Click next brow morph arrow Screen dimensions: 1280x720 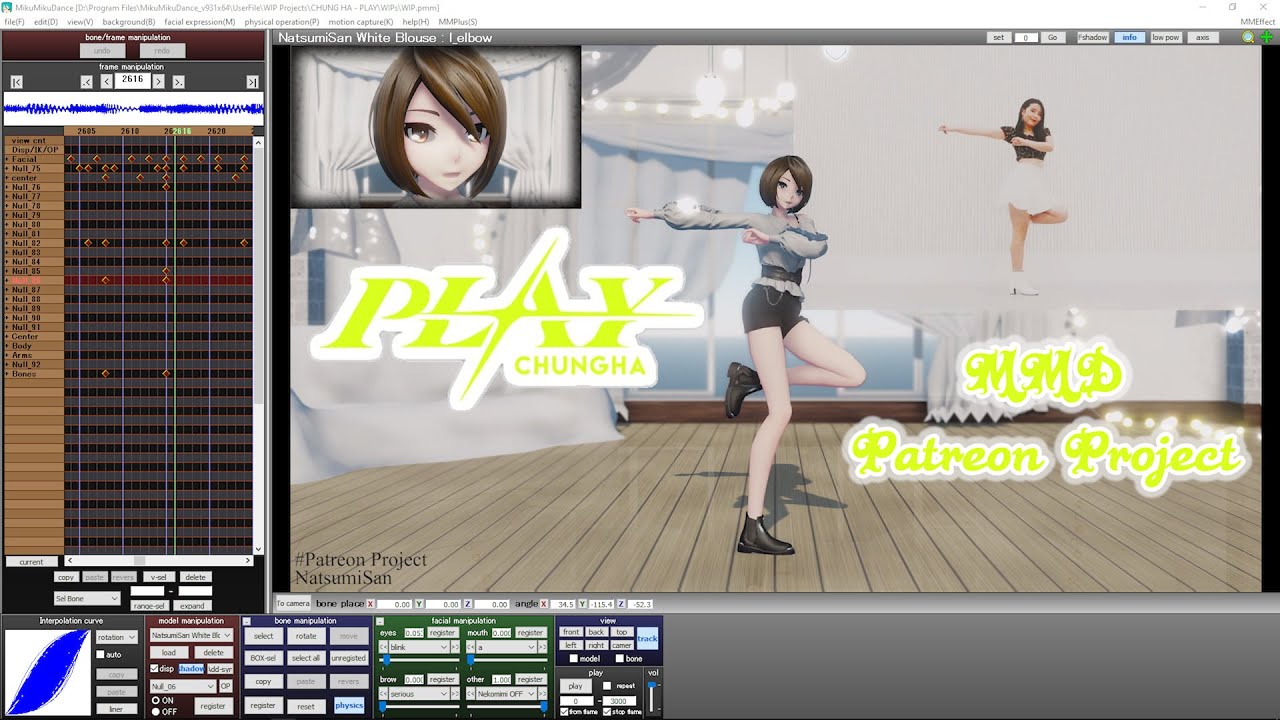click(456, 693)
